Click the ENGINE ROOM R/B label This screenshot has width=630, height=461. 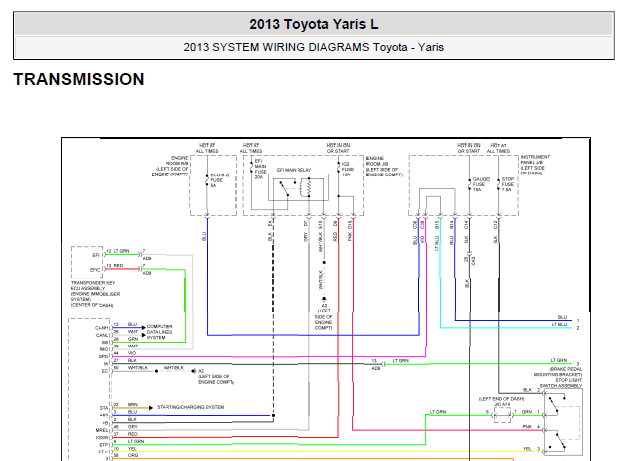click(x=170, y=166)
